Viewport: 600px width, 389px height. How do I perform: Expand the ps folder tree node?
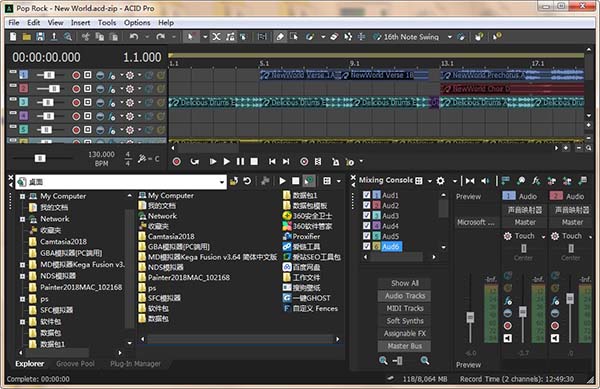[x=23, y=299]
